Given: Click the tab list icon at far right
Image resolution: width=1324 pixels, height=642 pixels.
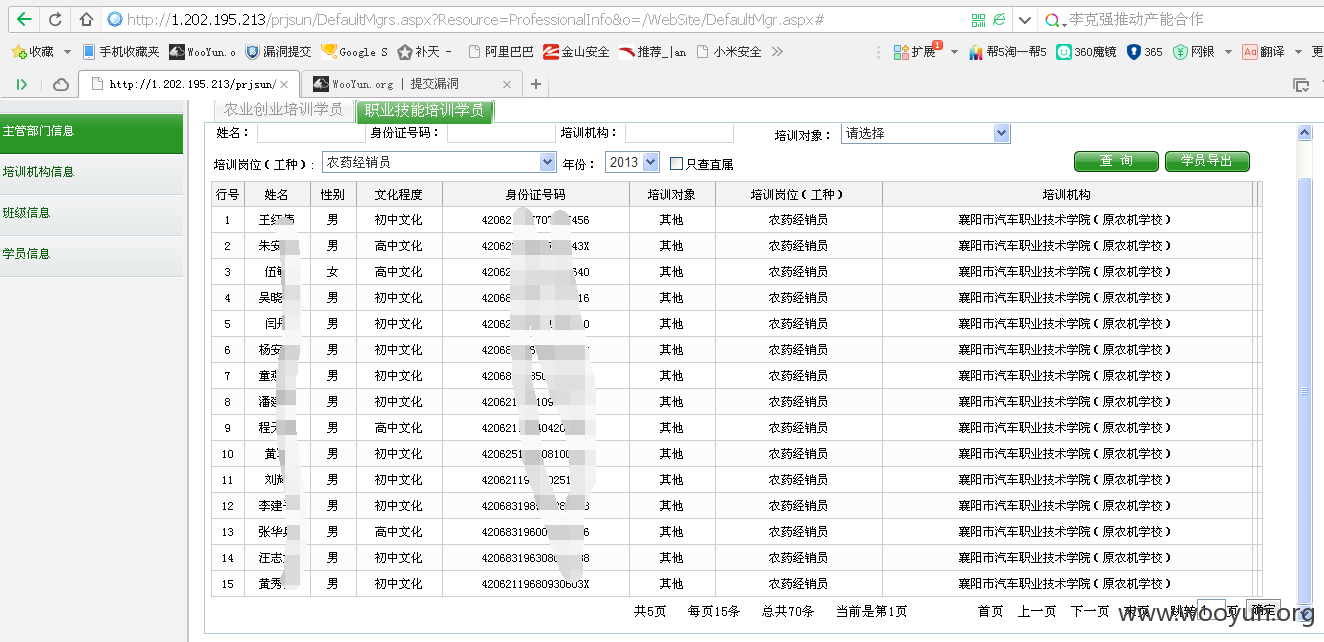Looking at the screenshot, I should 1301,85.
